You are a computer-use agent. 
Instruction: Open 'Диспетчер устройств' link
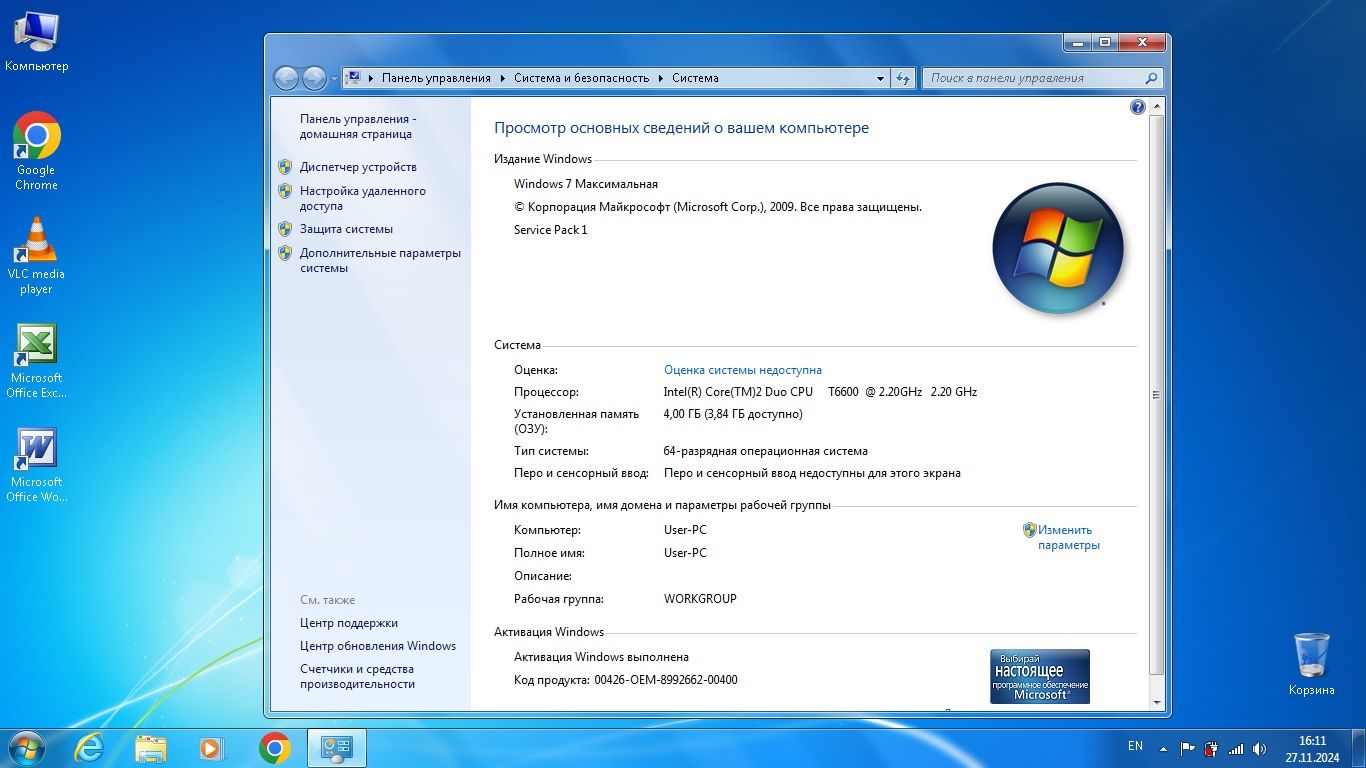click(358, 167)
